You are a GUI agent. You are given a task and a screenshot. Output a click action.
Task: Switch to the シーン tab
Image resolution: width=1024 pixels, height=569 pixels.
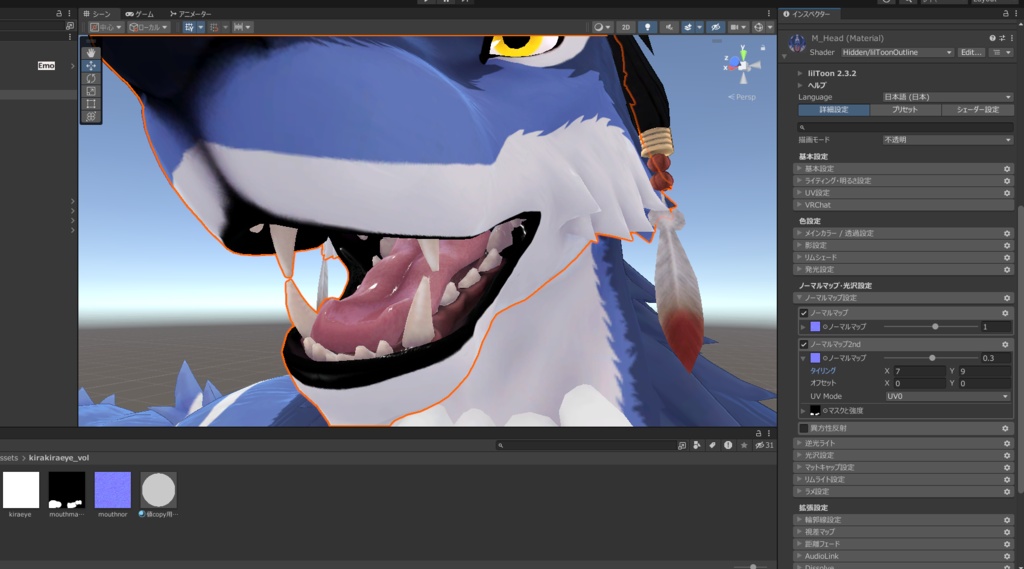point(97,14)
